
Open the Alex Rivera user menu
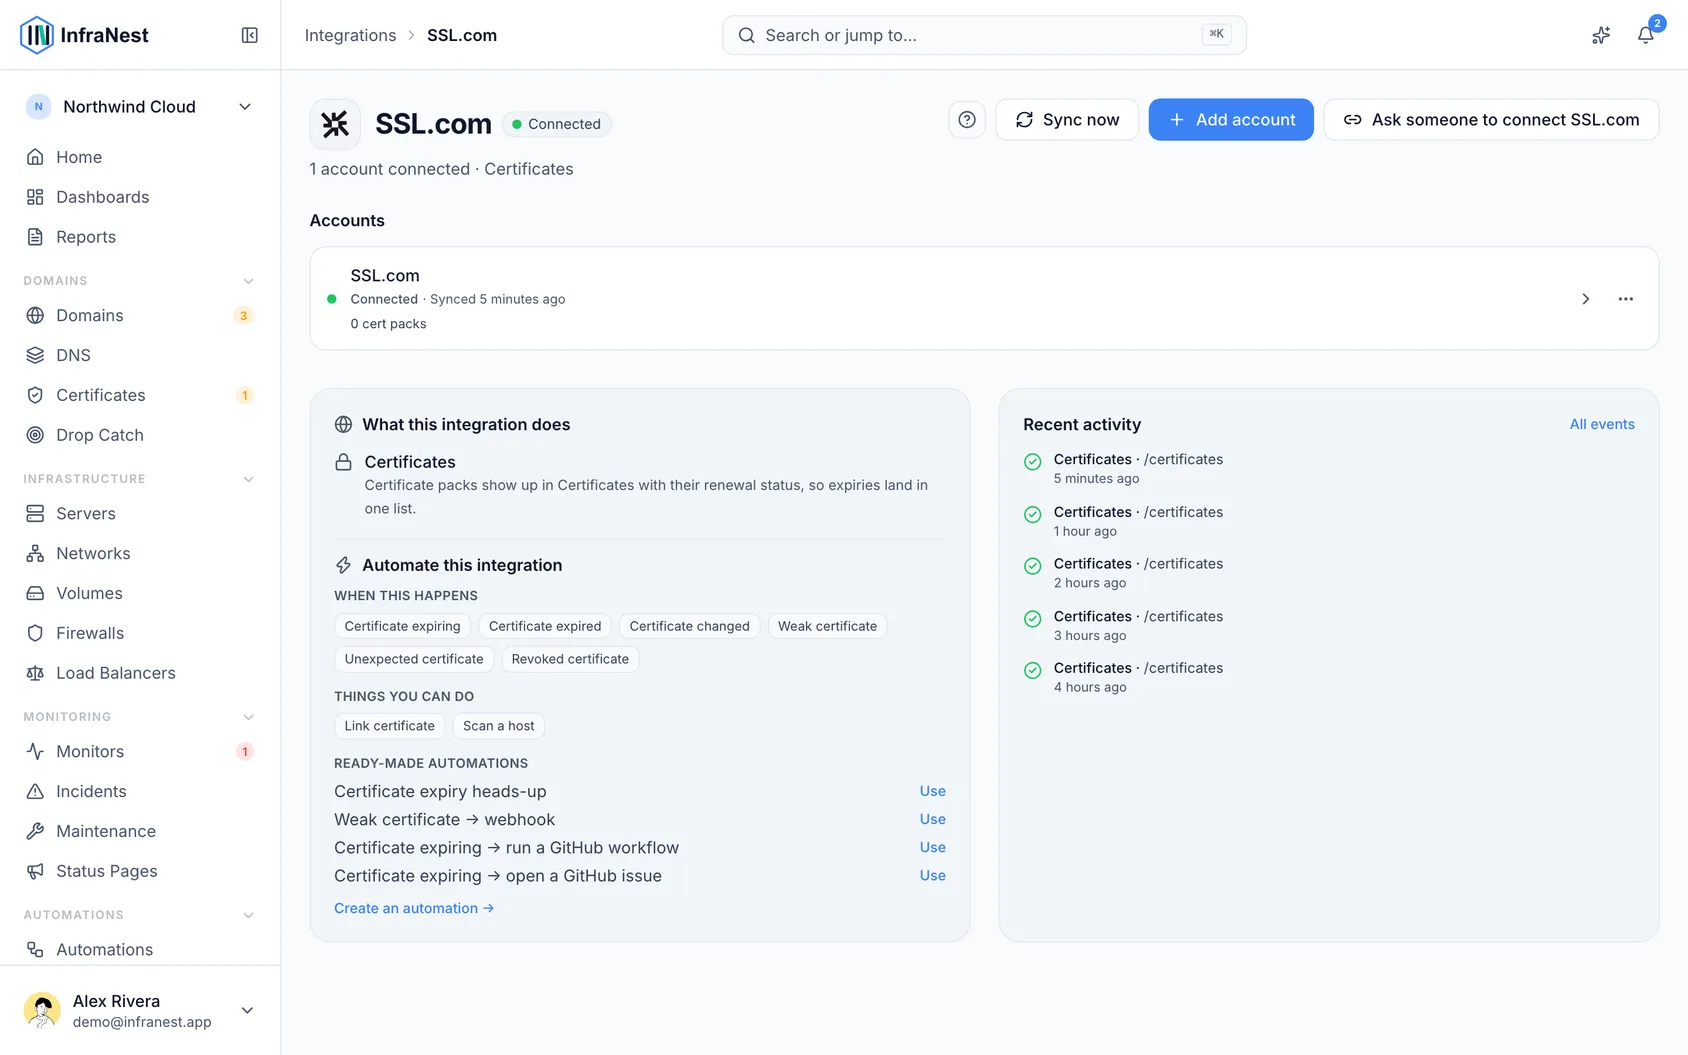(140, 1010)
